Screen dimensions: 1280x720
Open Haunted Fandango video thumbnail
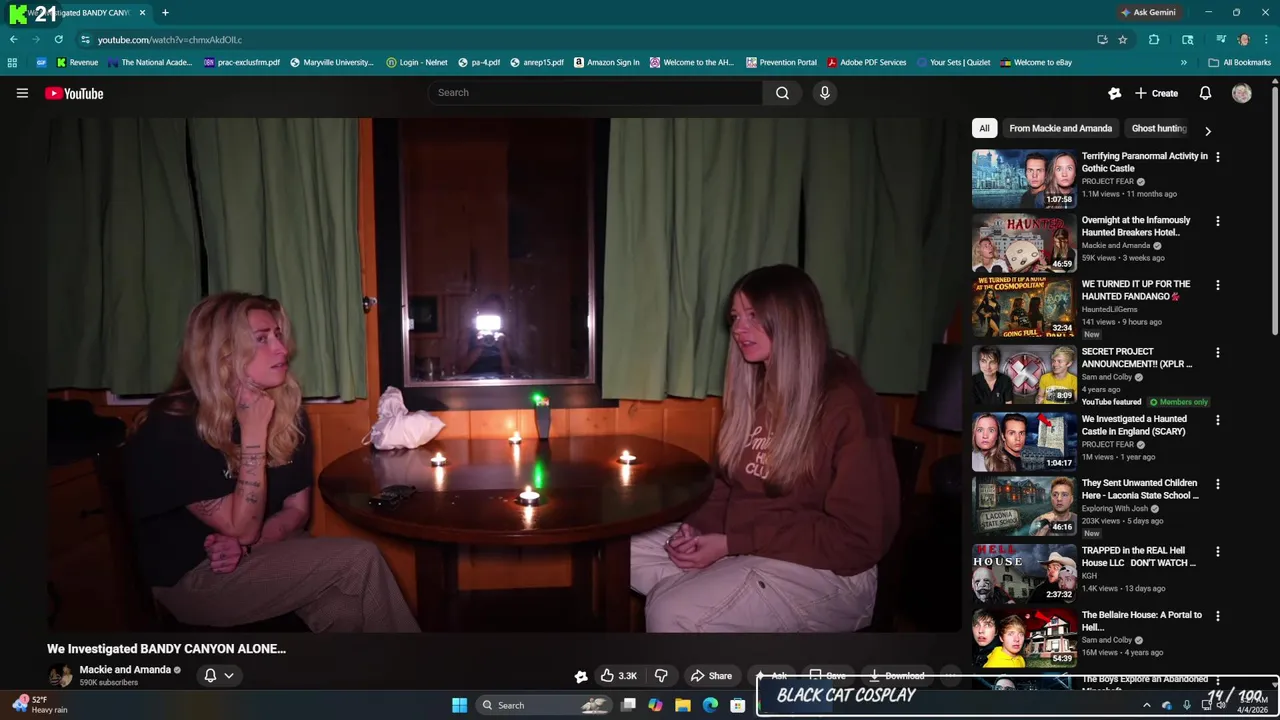[x=1024, y=307]
